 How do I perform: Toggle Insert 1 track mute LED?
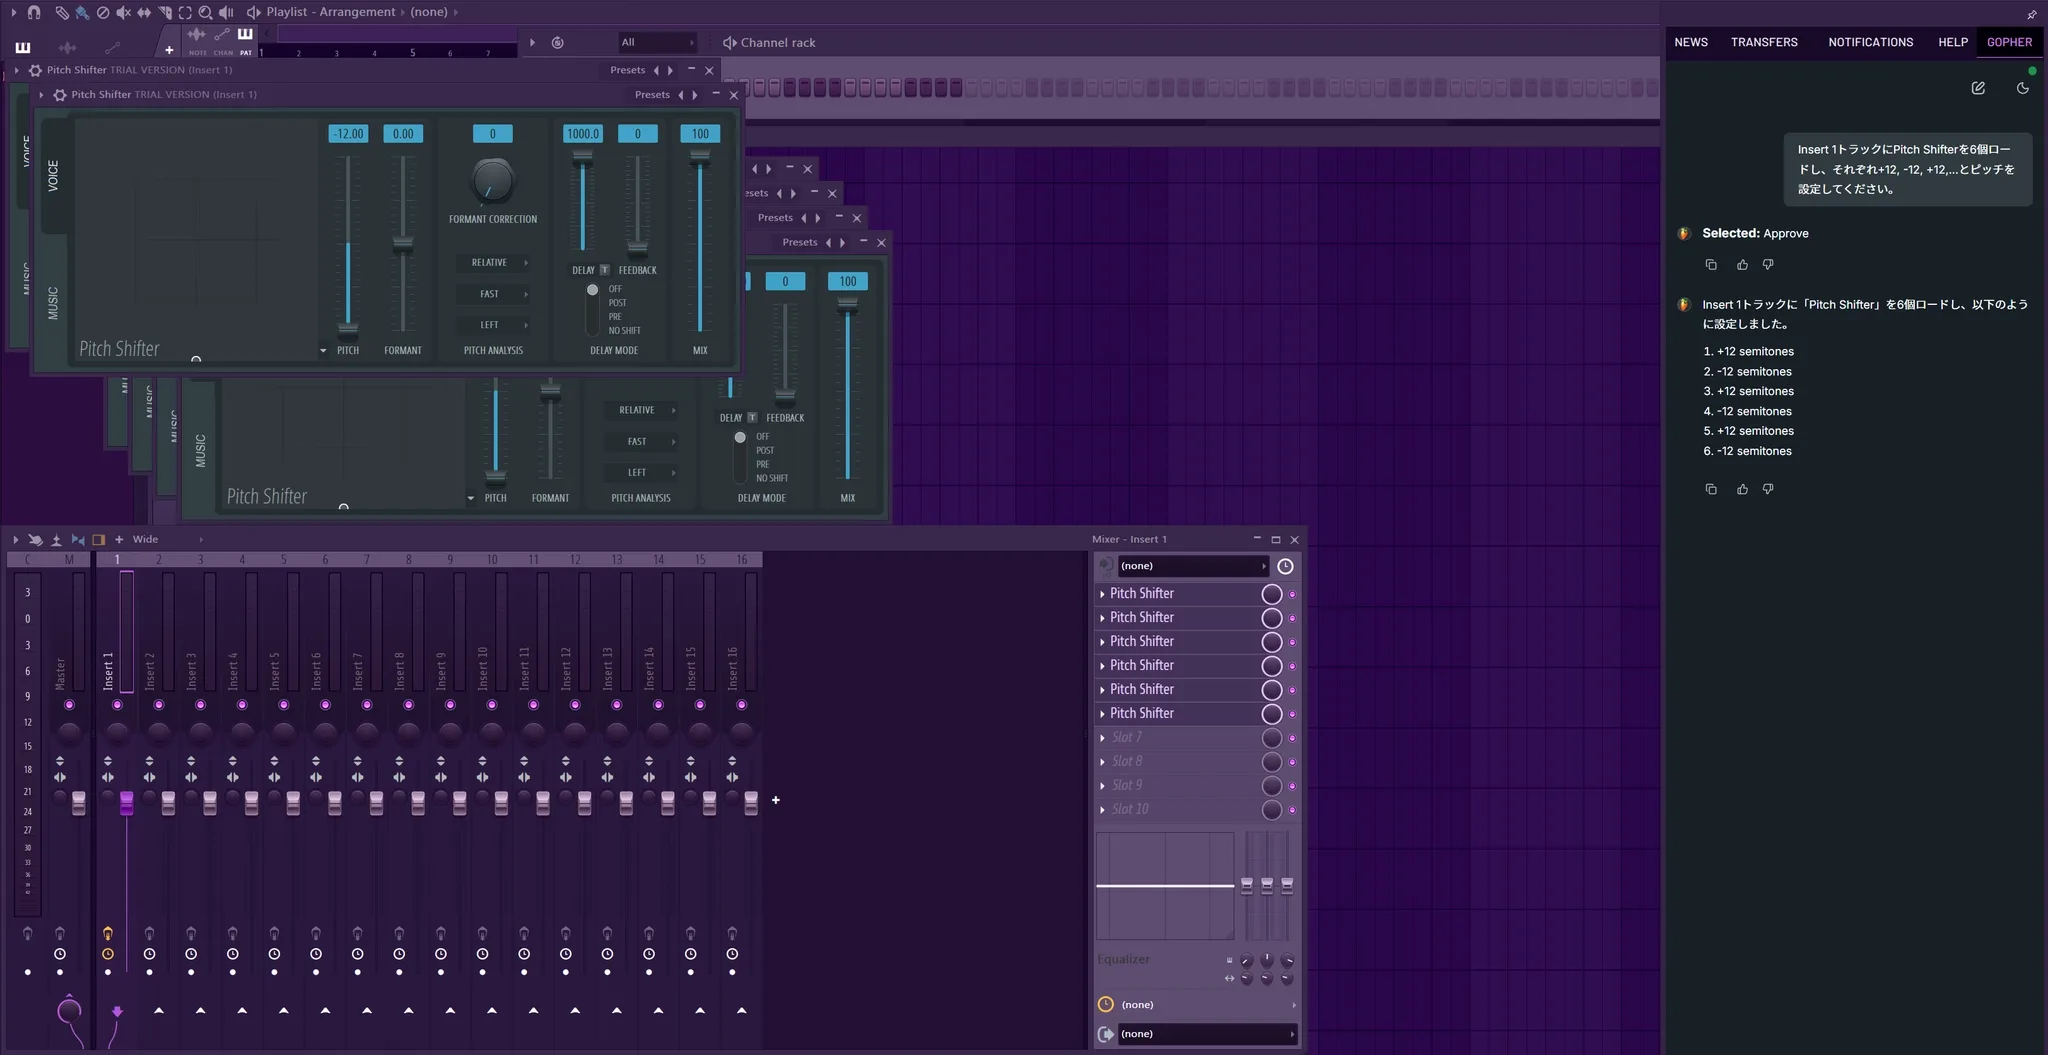coord(117,705)
